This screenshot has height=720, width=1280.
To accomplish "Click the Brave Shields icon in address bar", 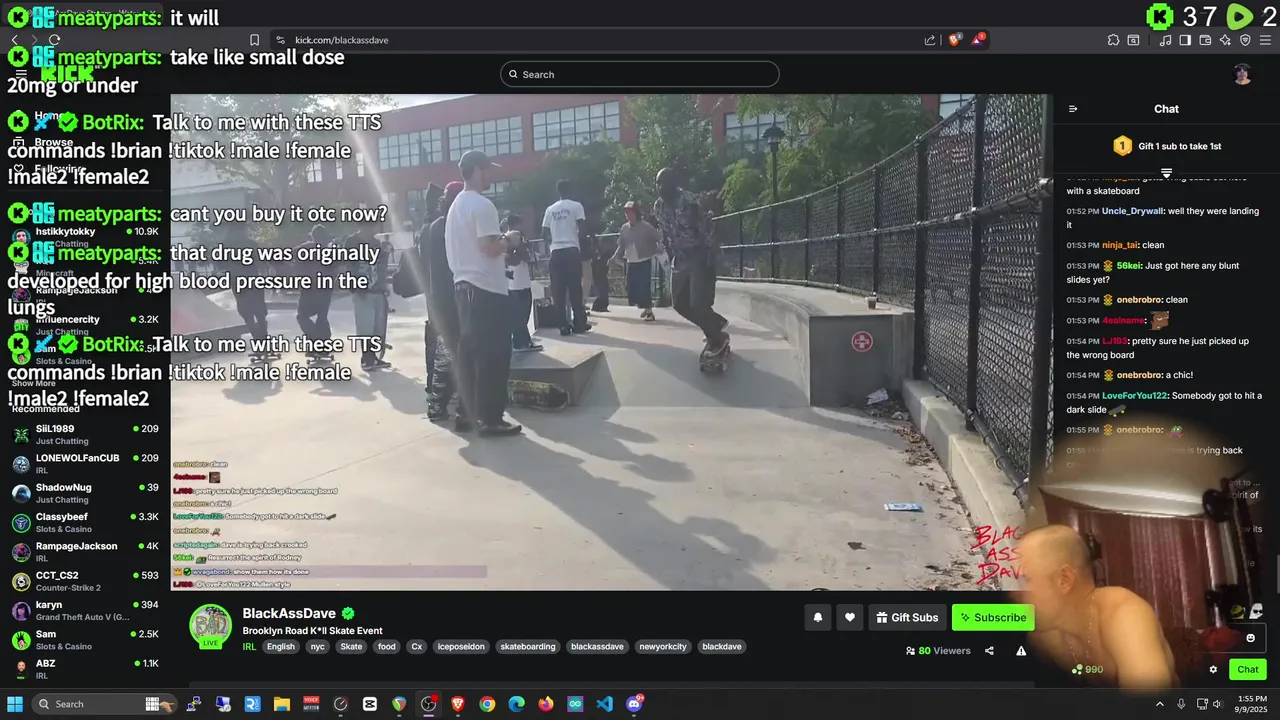I will [x=955, y=40].
